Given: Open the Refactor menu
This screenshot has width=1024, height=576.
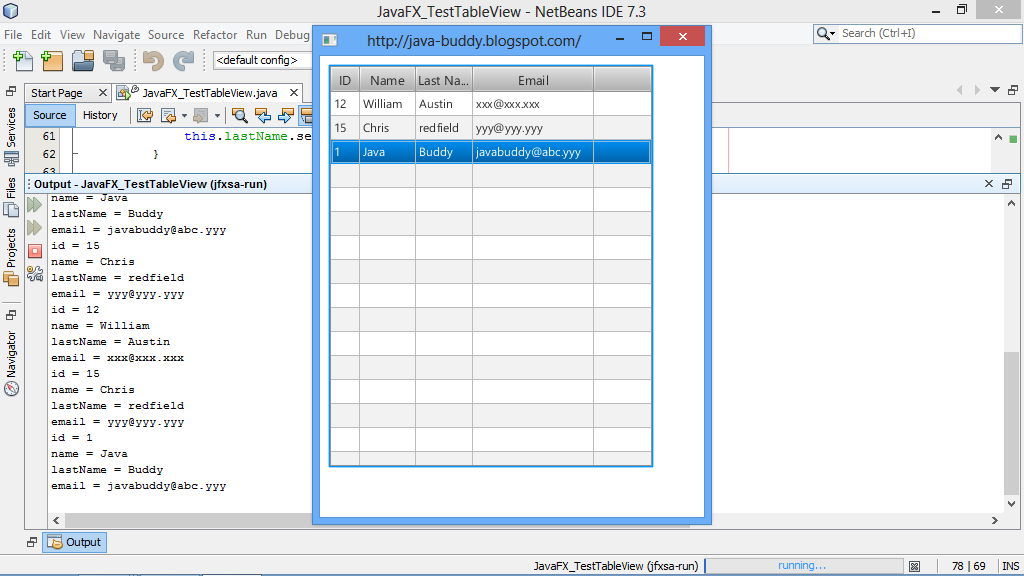Looking at the screenshot, I should point(215,35).
